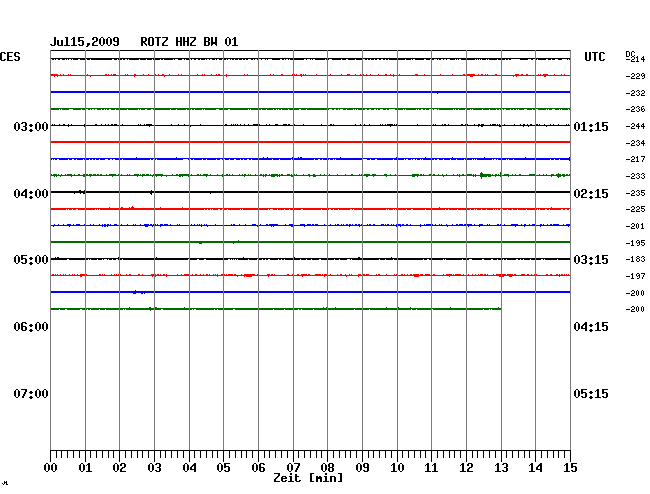Viewport: 650px width, 494px height.
Task: Click the DC offset value -201
Action: pyautogui.click(x=635, y=226)
